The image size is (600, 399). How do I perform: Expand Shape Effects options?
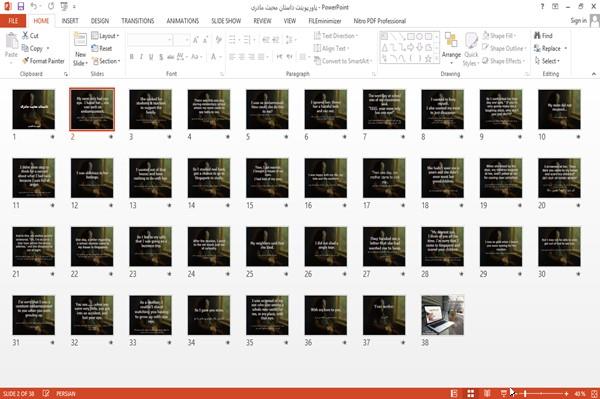pyautogui.click(x=504, y=61)
